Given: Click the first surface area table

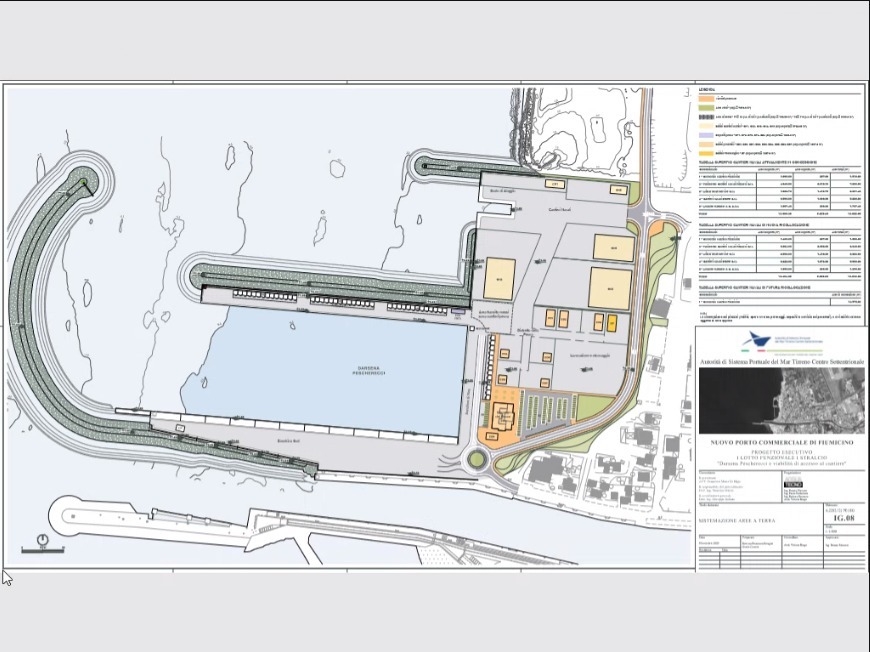Looking at the screenshot, I should point(780,190).
